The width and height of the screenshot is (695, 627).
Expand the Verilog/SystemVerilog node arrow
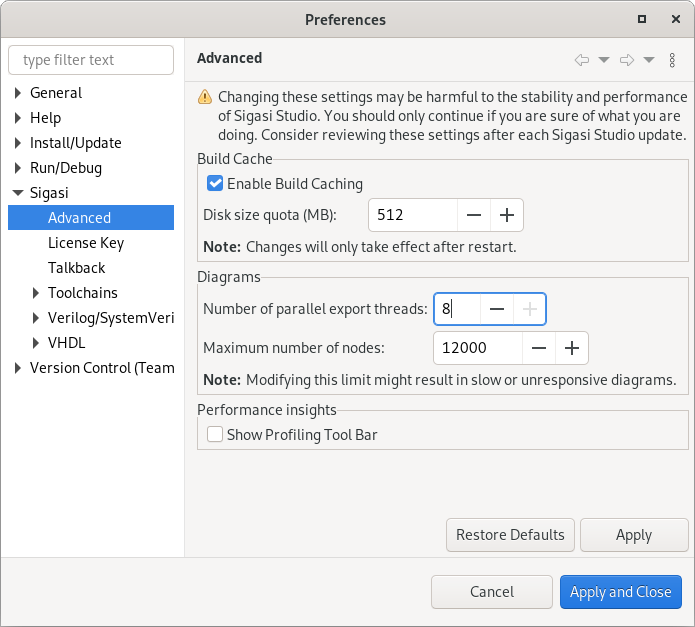(36, 318)
